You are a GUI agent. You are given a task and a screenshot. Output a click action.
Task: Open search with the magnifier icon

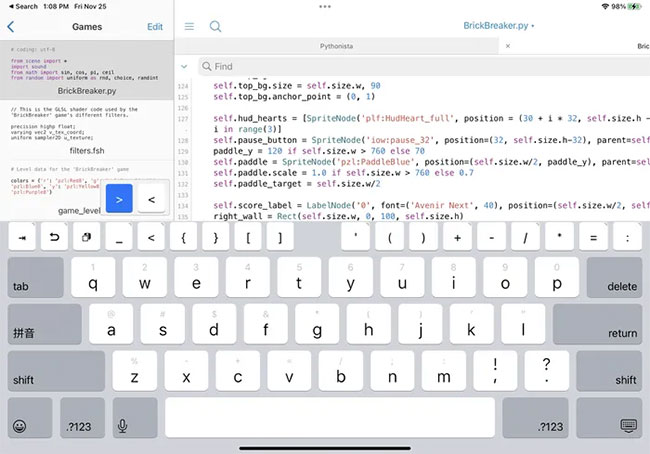click(x=215, y=27)
